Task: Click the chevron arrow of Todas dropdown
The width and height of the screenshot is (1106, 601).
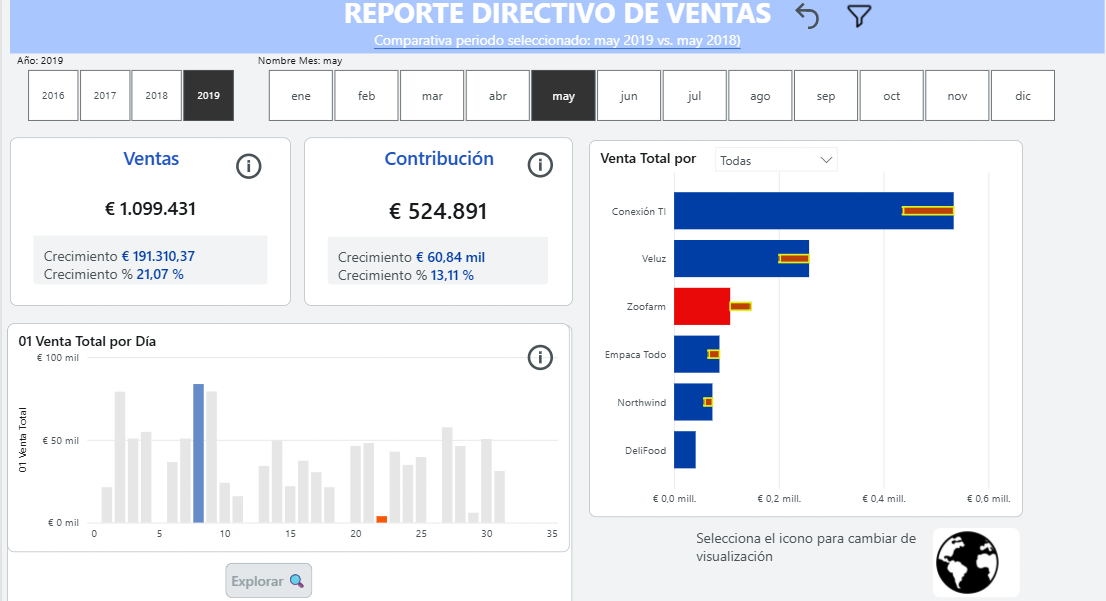Action: pos(827,160)
